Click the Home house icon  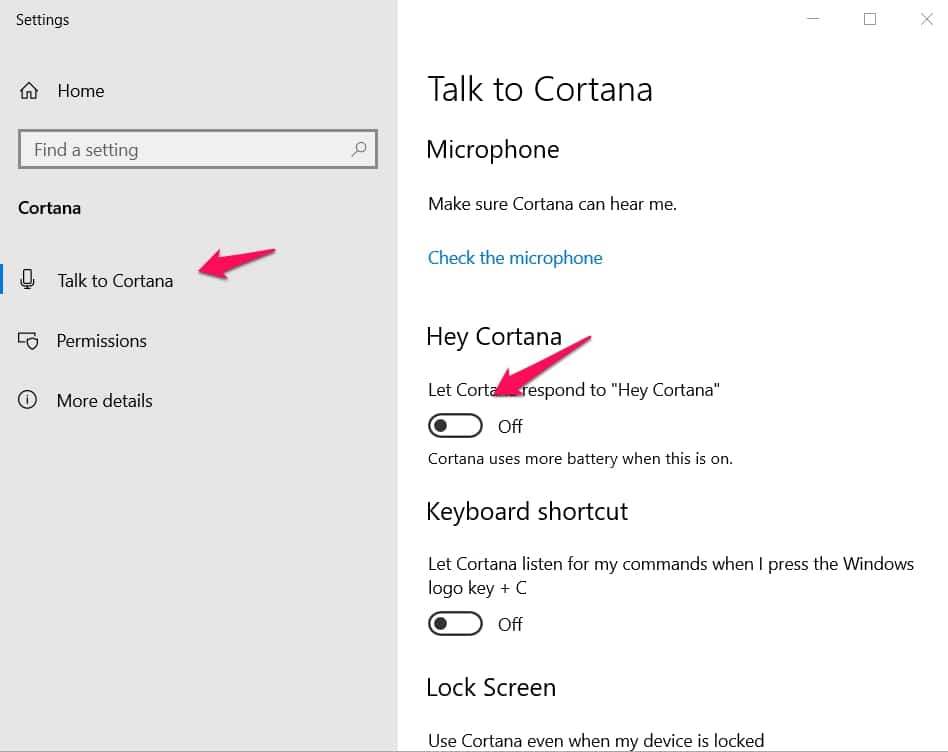[x=29, y=91]
